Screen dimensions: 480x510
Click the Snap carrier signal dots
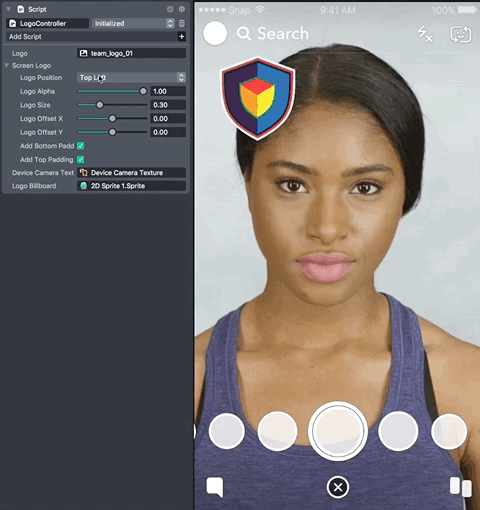pyautogui.click(x=212, y=10)
